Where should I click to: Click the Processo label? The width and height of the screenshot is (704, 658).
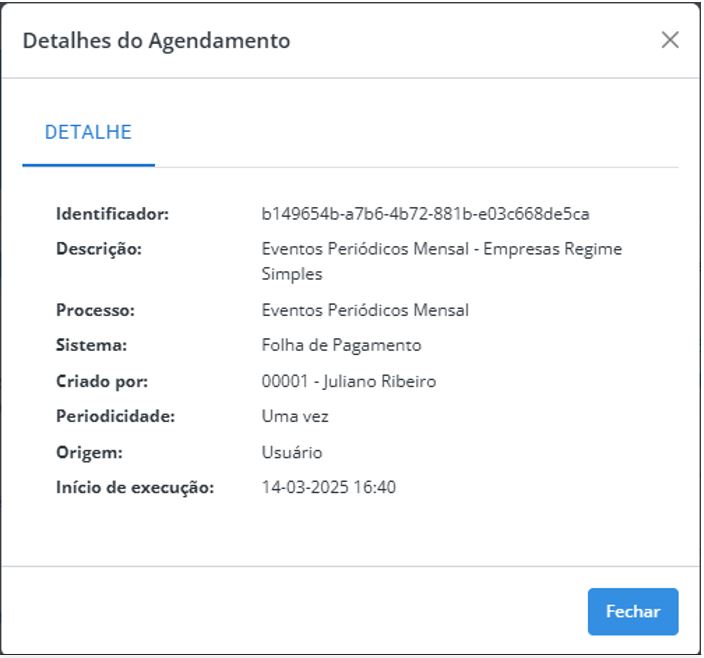[x=95, y=310]
